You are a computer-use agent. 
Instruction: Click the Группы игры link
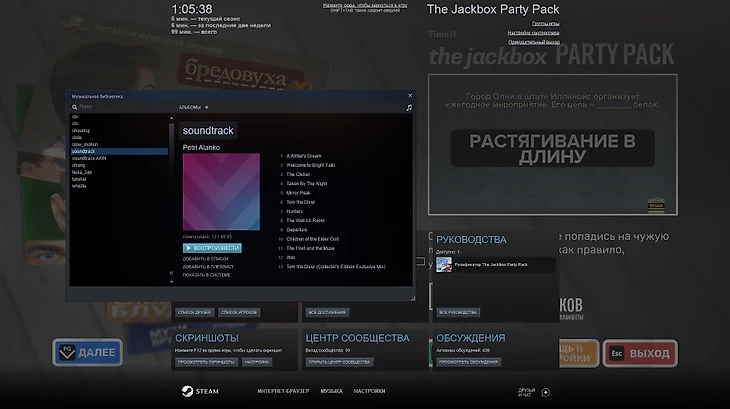click(546, 24)
